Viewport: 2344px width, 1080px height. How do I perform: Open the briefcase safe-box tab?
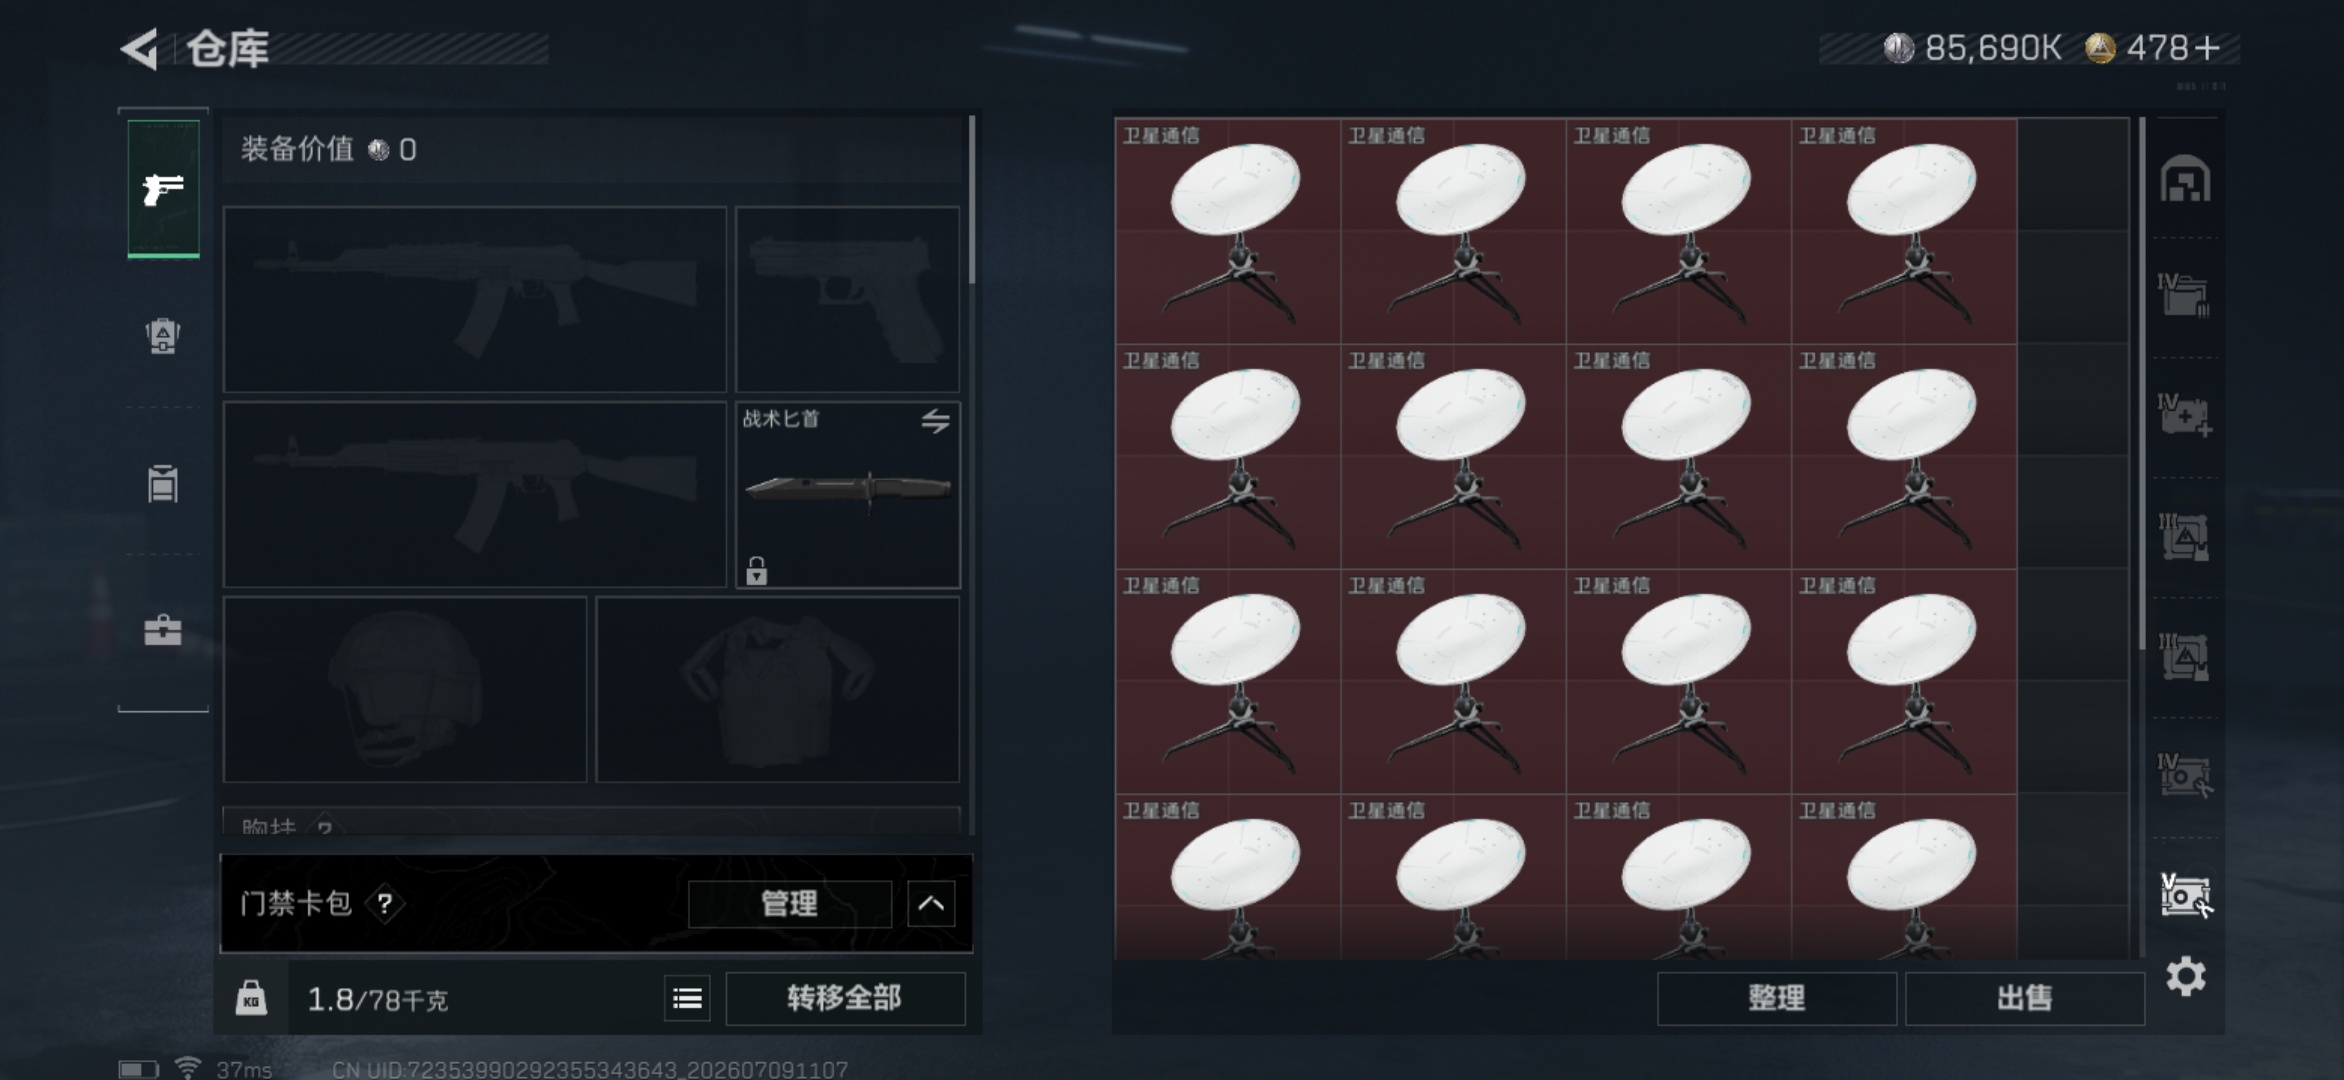163,630
